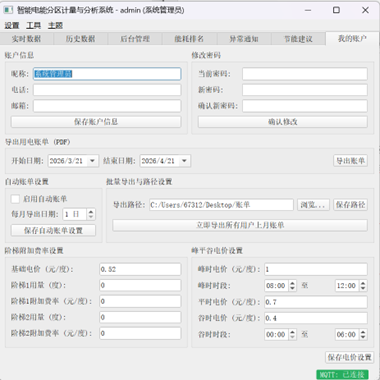Click the 新密码 field
The height and width of the screenshot is (380, 380).
click(305, 90)
